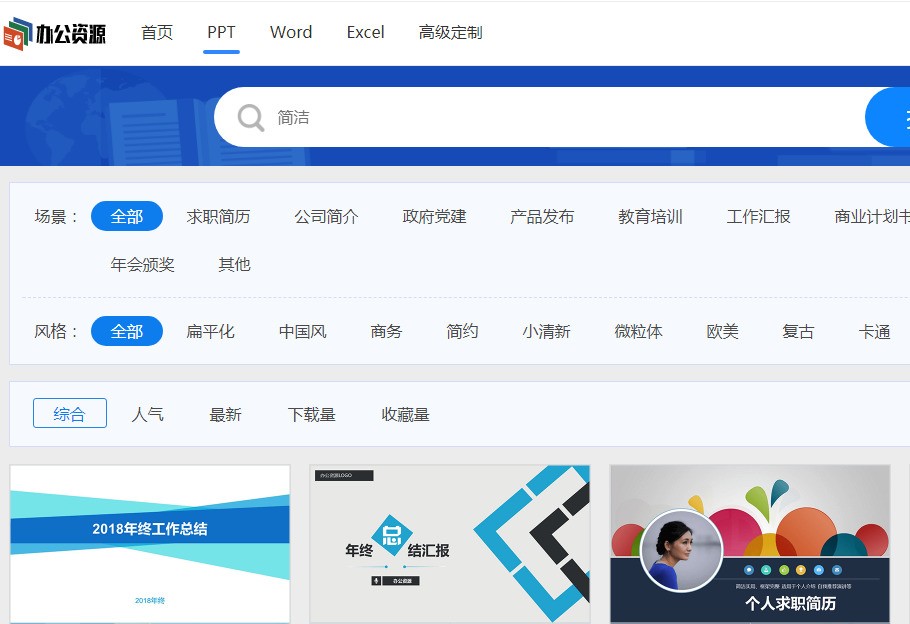
Task: Open the 高级定制 menu item
Action: 450,33
